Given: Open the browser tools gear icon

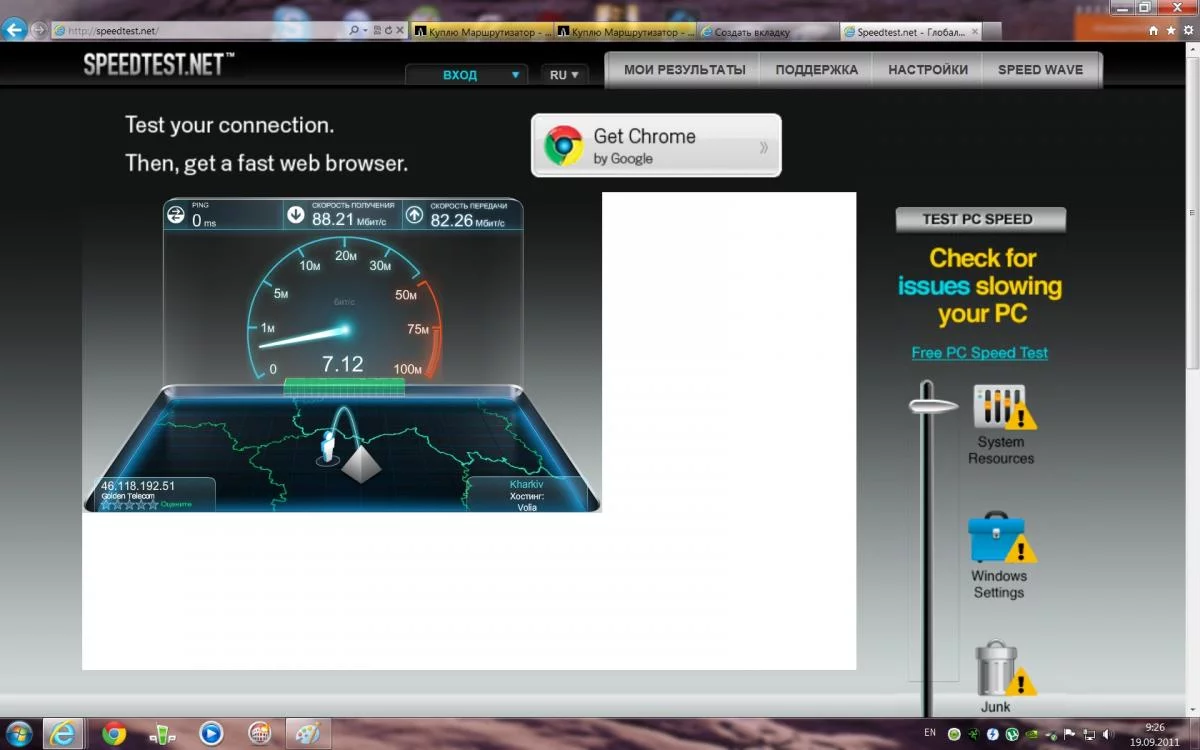Looking at the screenshot, I should tap(1187, 31).
